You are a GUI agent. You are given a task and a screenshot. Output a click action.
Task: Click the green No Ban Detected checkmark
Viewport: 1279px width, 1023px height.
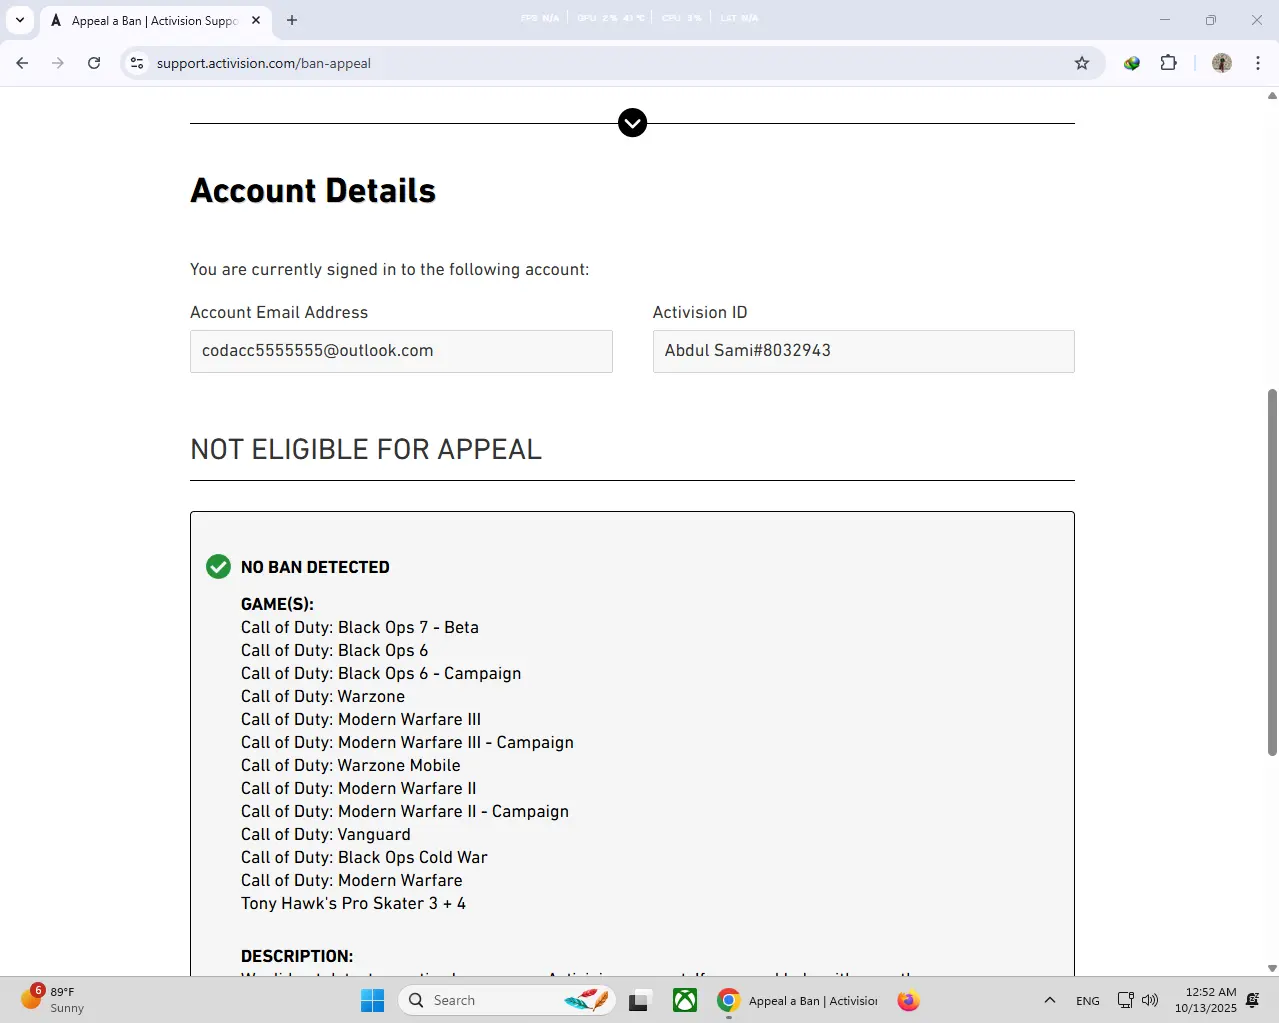coord(218,567)
